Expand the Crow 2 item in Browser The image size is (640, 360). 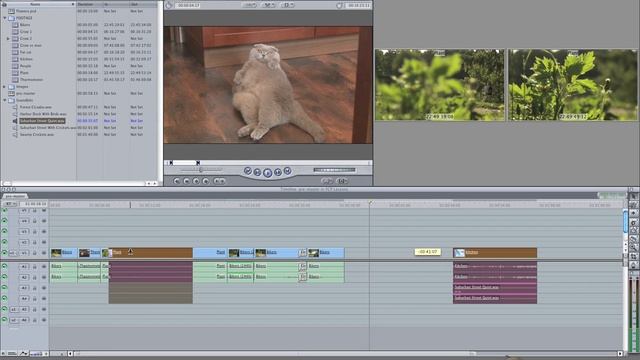(x=8, y=38)
